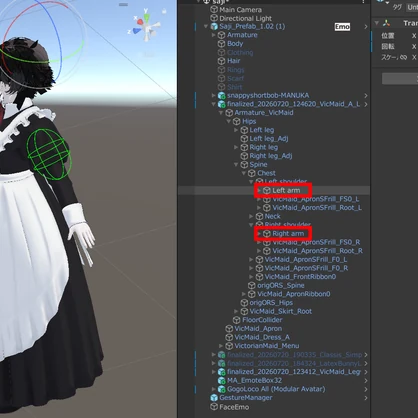Viewport: 418px width, 418px height.
Task: Open the Saji_Prefab_1.02 (1) prefab arrow
Action: point(366,26)
